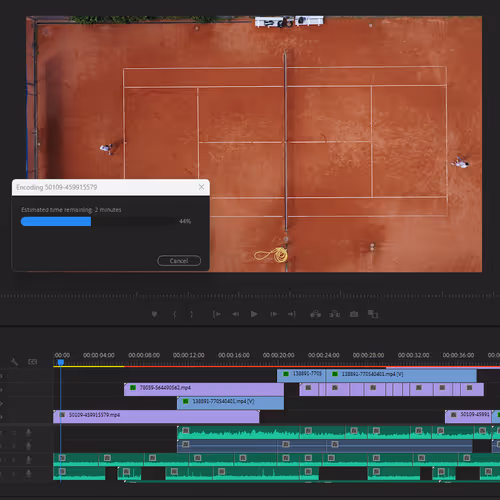
Task: Click the Mark In bracket icon
Action: tap(174, 314)
